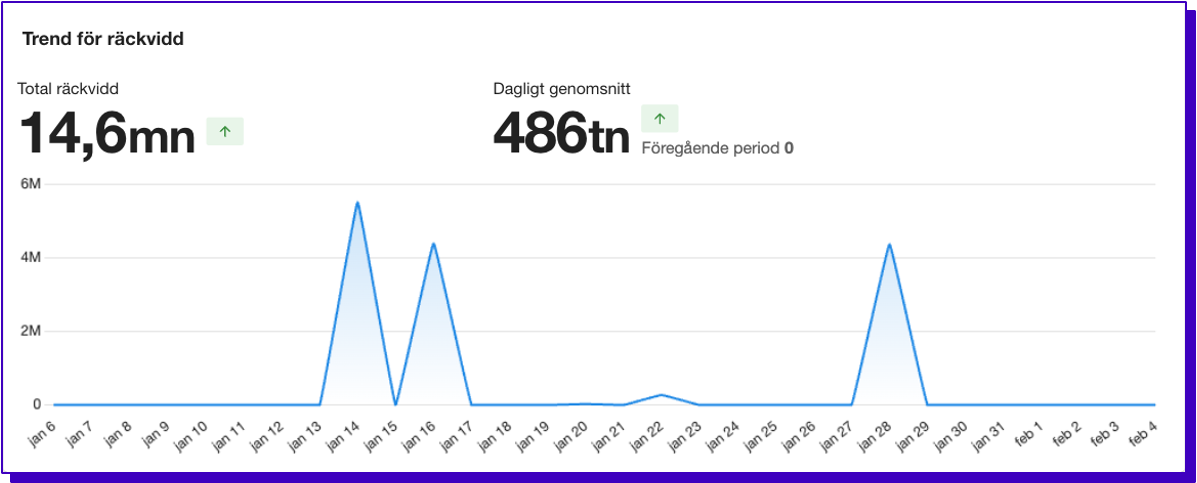Click the jan 20 date label
Screen dimensions: 1197x483
[573, 435]
